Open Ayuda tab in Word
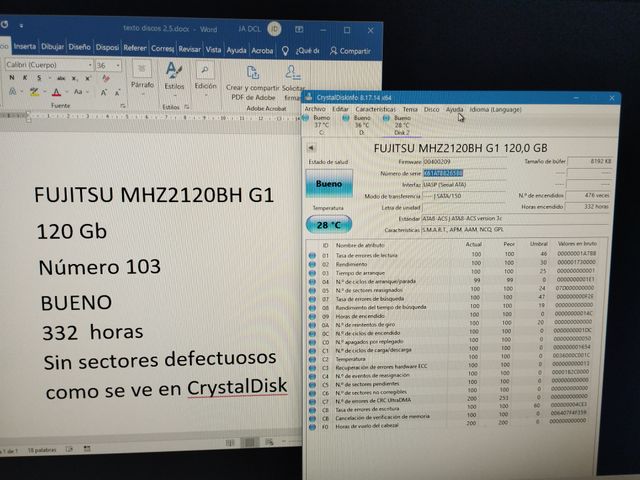 click(236, 50)
